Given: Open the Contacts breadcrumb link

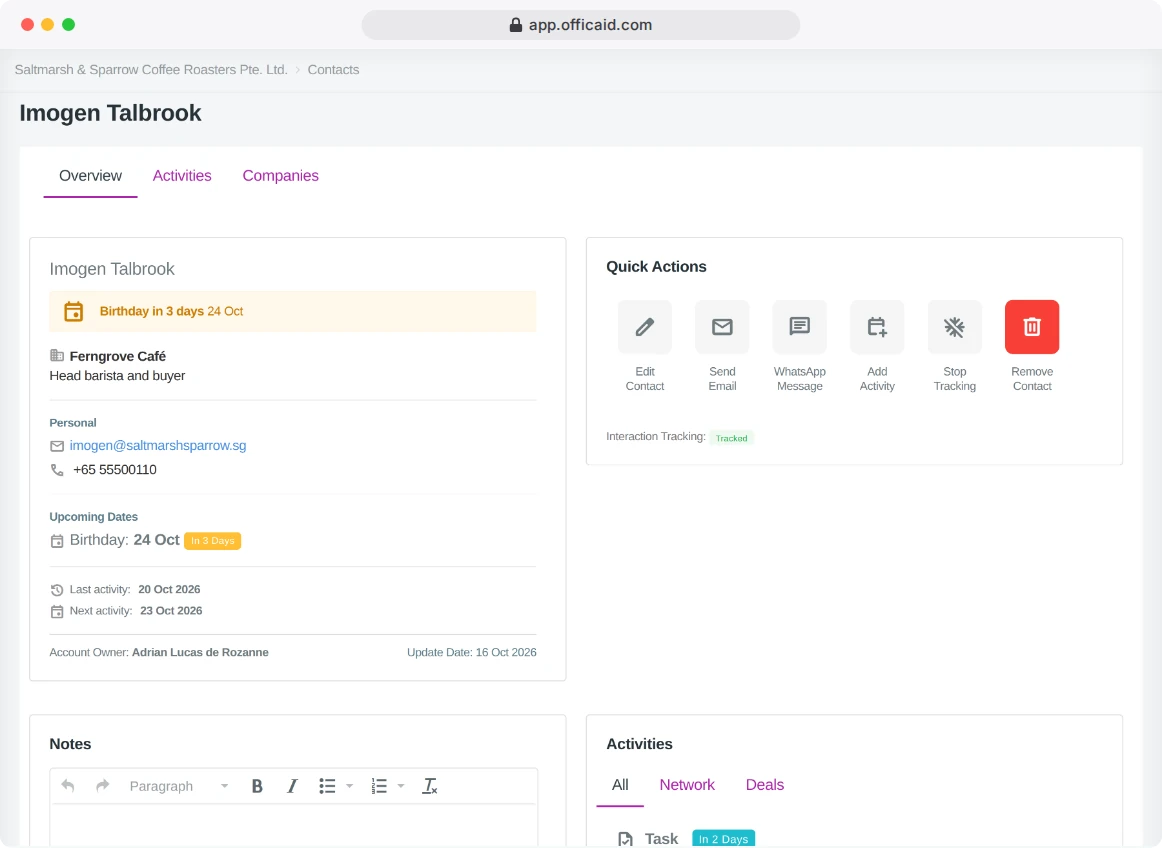Looking at the screenshot, I should 333,70.
